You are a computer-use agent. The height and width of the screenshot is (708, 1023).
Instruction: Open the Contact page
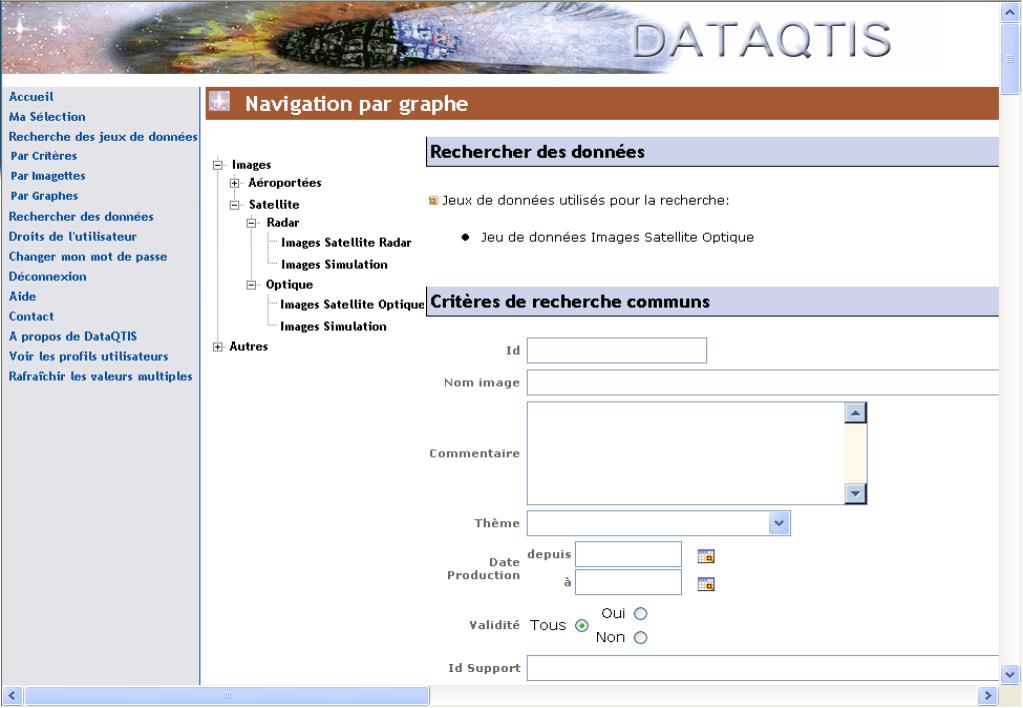[31, 316]
